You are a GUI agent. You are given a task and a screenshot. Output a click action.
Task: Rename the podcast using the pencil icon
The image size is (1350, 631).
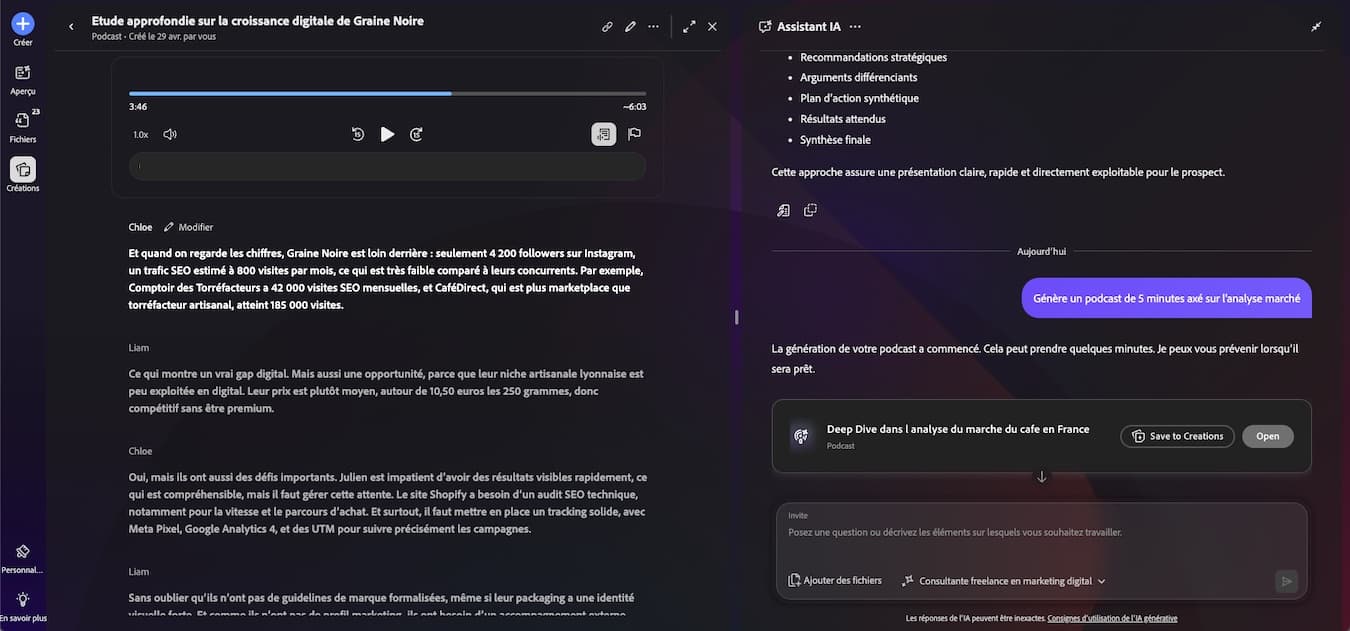[630, 27]
